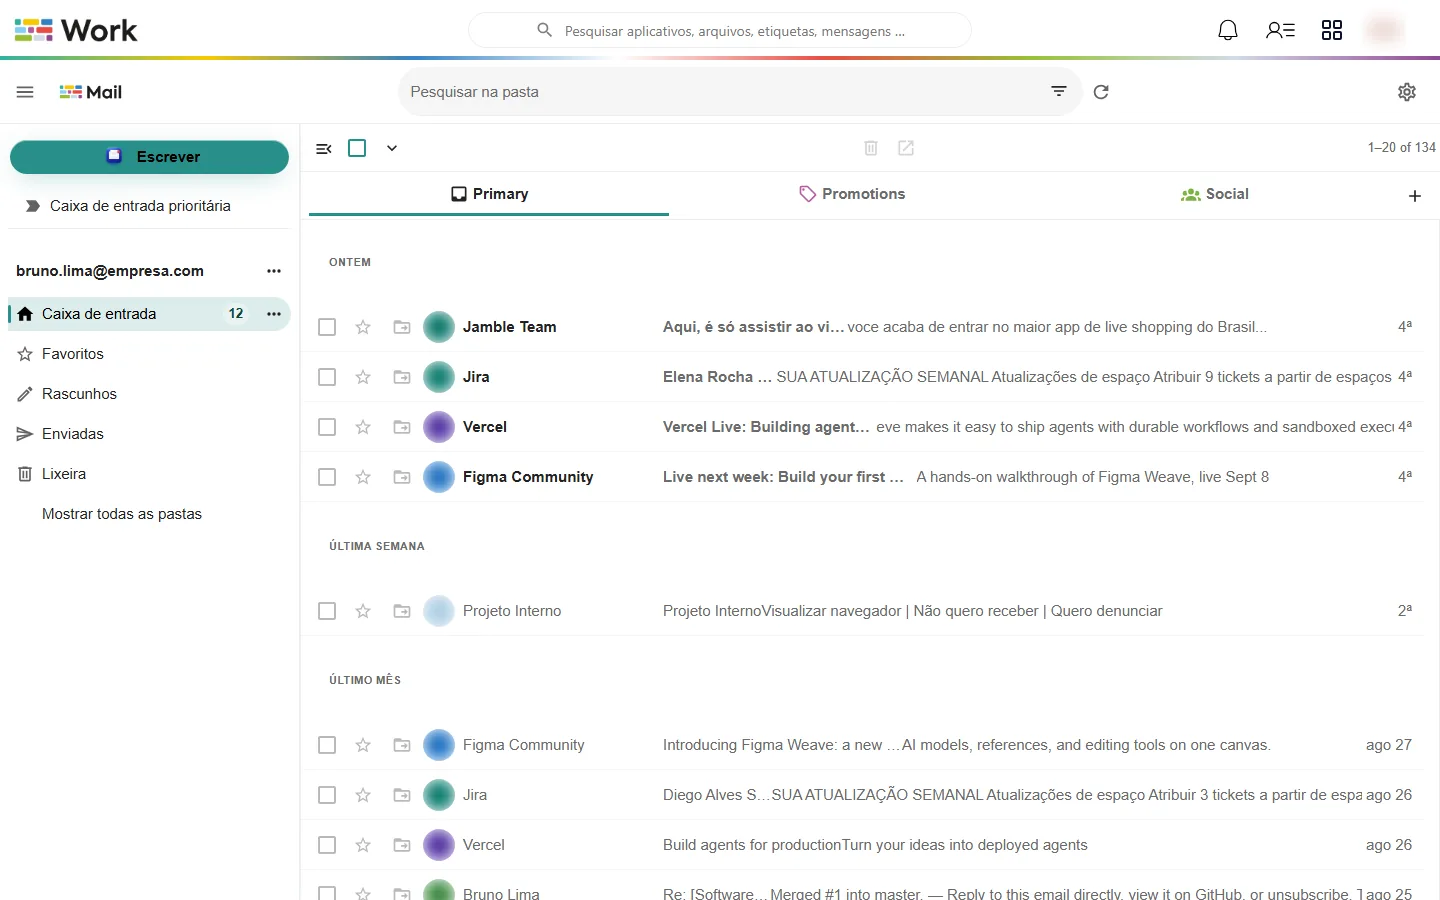Open the Mail app logo link

coord(90,92)
